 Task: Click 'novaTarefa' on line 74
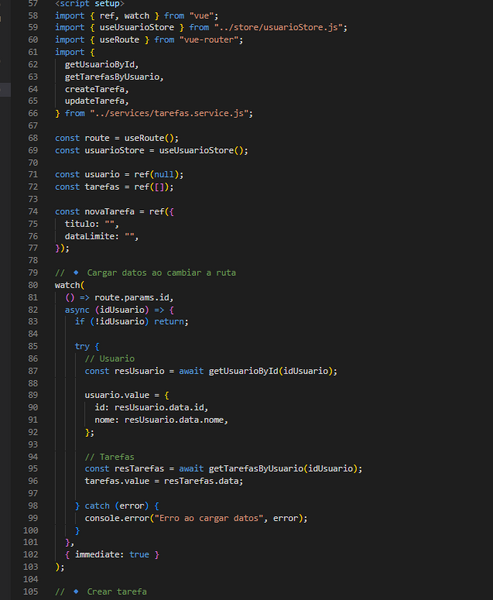[109, 212]
